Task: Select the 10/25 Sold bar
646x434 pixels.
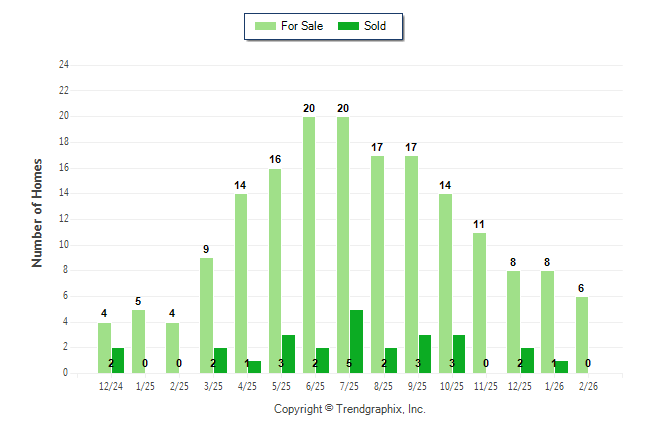Action: pyautogui.click(x=459, y=354)
